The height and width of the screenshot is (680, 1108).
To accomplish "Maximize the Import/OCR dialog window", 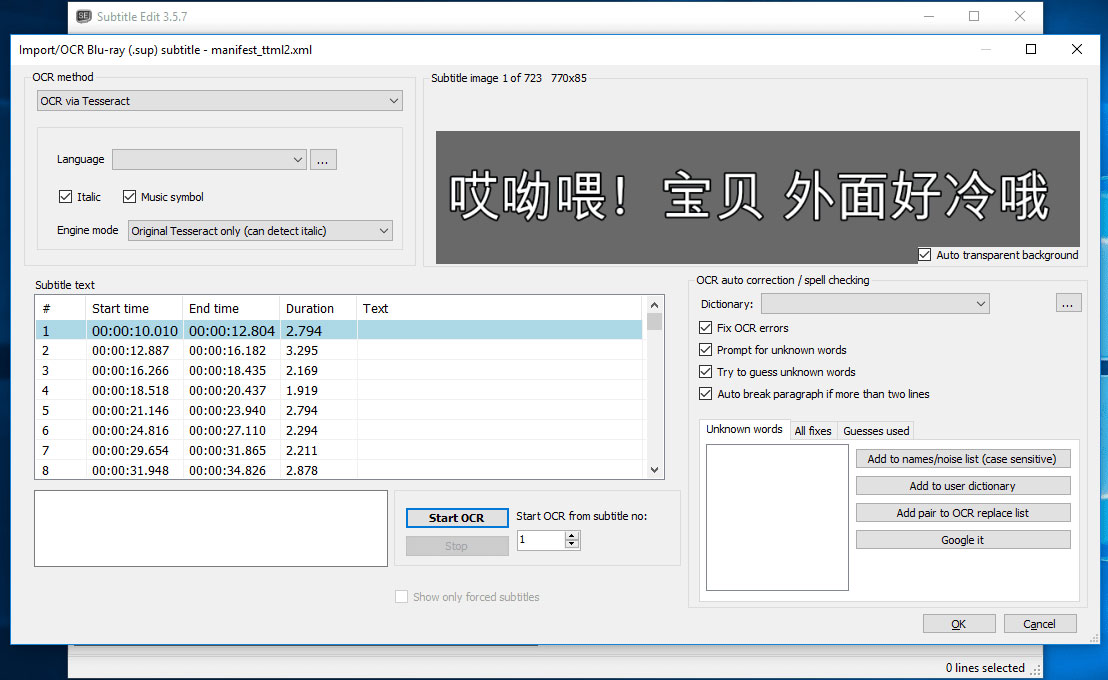I will [1031, 49].
